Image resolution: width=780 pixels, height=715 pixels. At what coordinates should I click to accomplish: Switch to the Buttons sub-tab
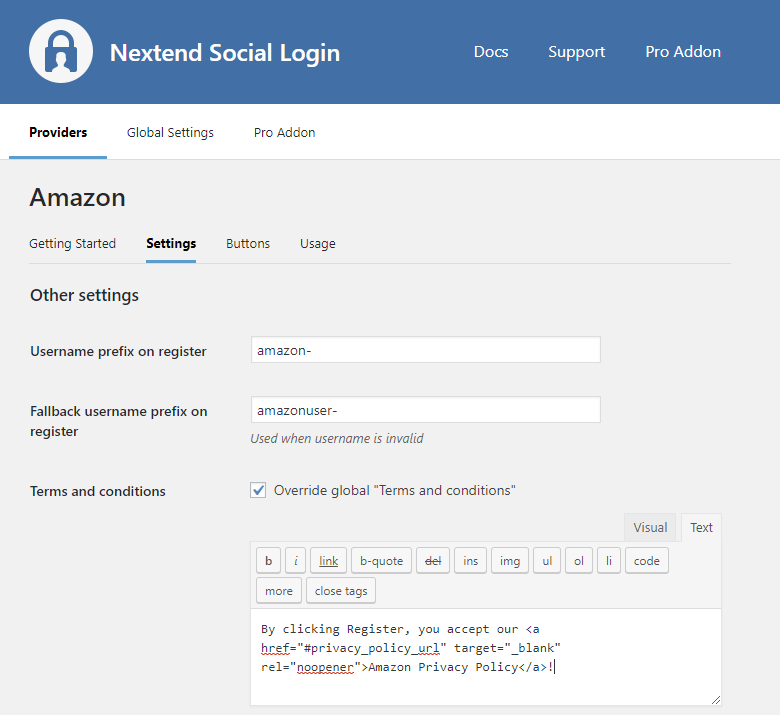click(x=248, y=243)
